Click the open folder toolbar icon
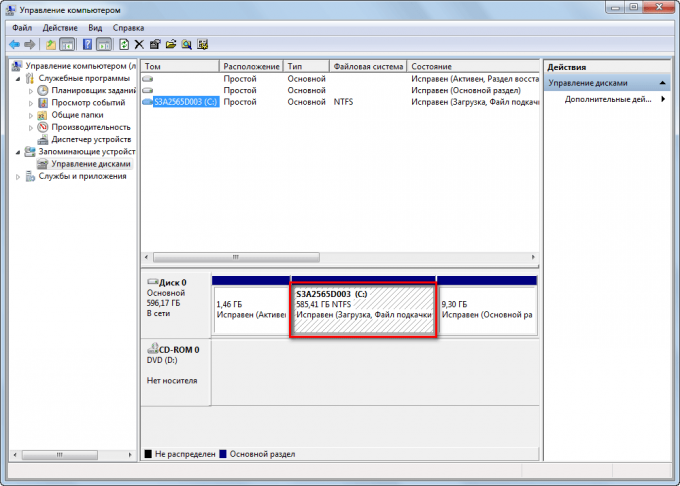Viewport: 680px width, 486px height. click(171, 45)
